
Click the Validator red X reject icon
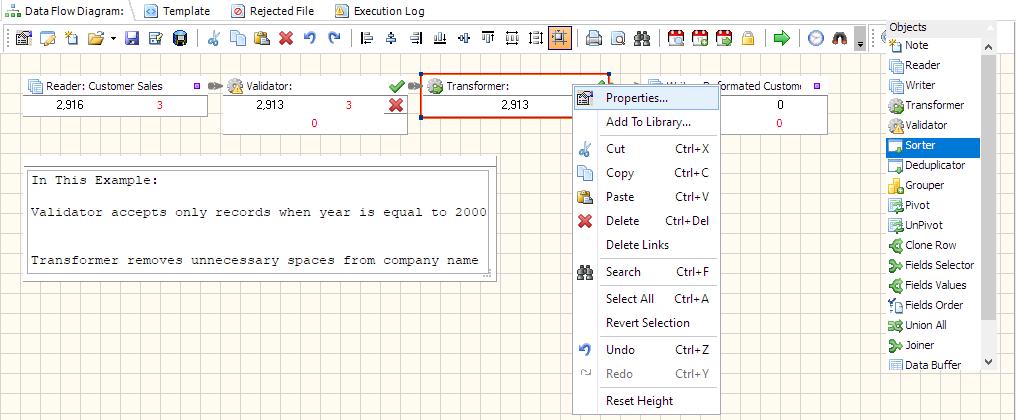tap(396, 105)
